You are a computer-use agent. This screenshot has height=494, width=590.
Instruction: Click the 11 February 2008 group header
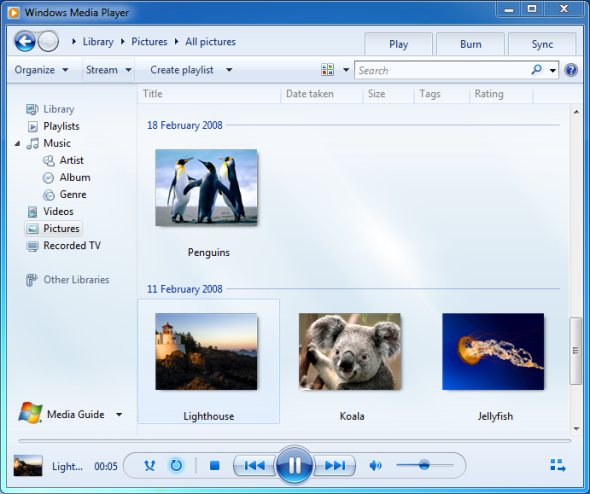(x=184, y=289)
